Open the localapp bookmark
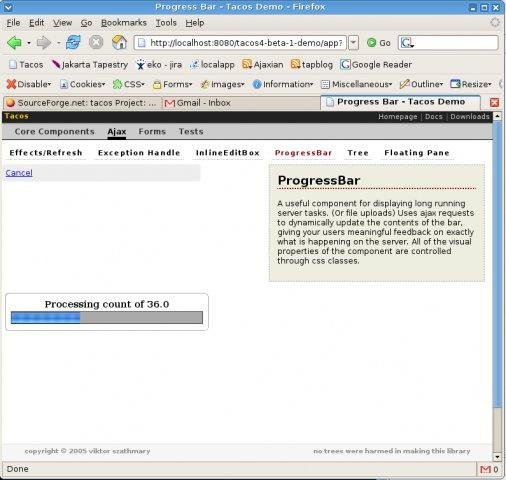Image resolution: width=506 pixels, height=480 pixels. click(x=212, y=64)
